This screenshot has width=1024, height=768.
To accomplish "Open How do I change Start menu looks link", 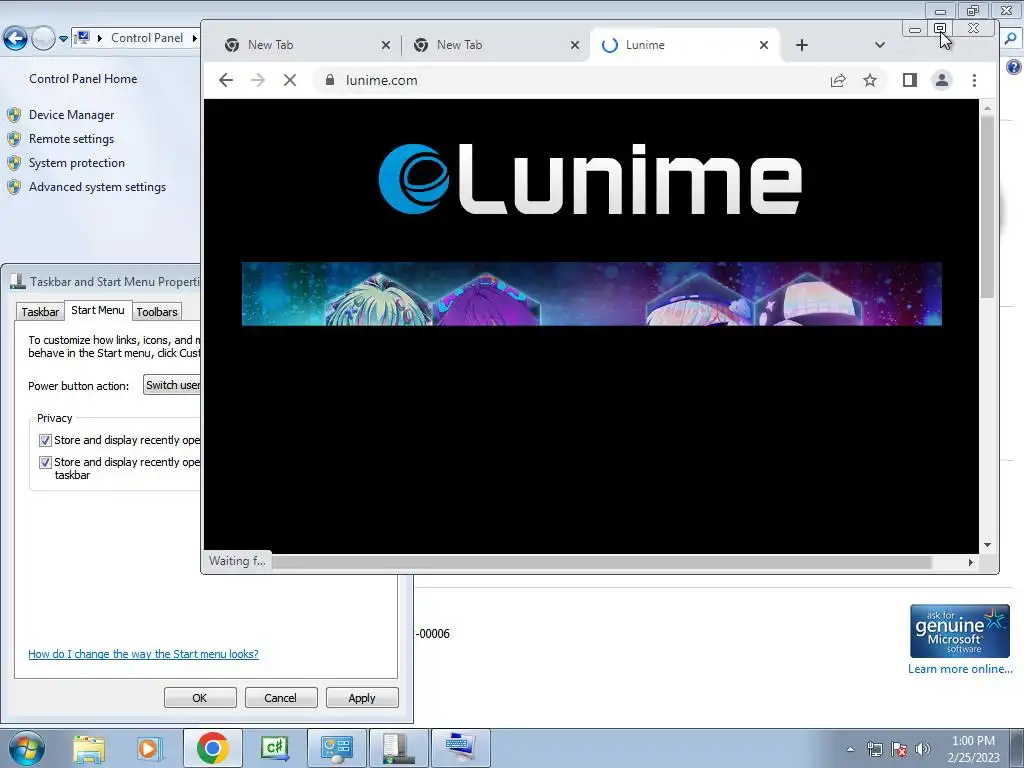I will tap(143, 654).
